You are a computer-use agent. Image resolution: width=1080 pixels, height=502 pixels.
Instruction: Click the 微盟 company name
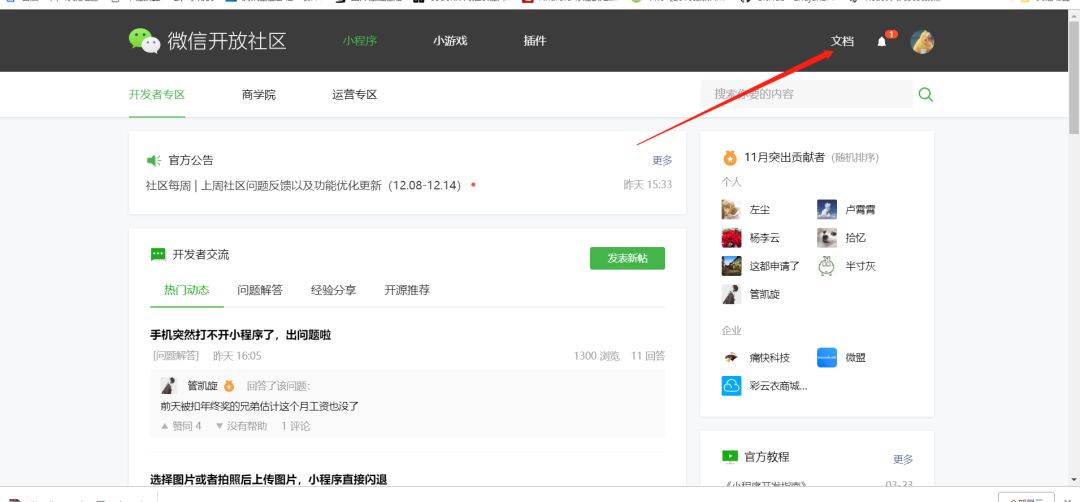[855, 358]
